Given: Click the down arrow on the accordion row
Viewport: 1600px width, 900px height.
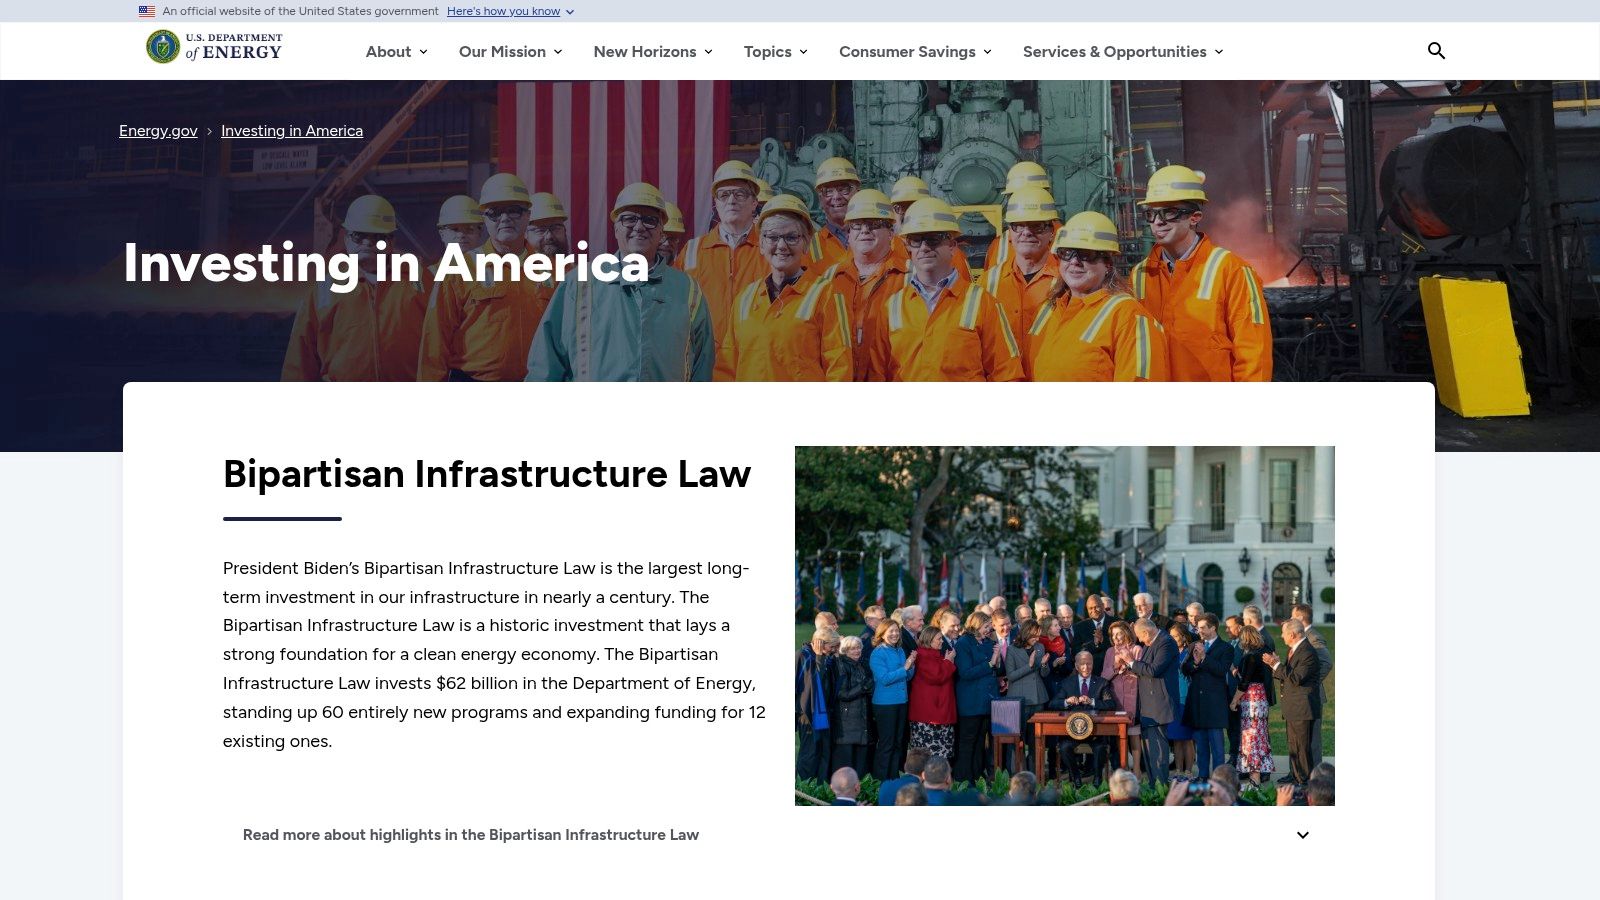Looking at the screenshot, I should click(x=1302, y=835).
